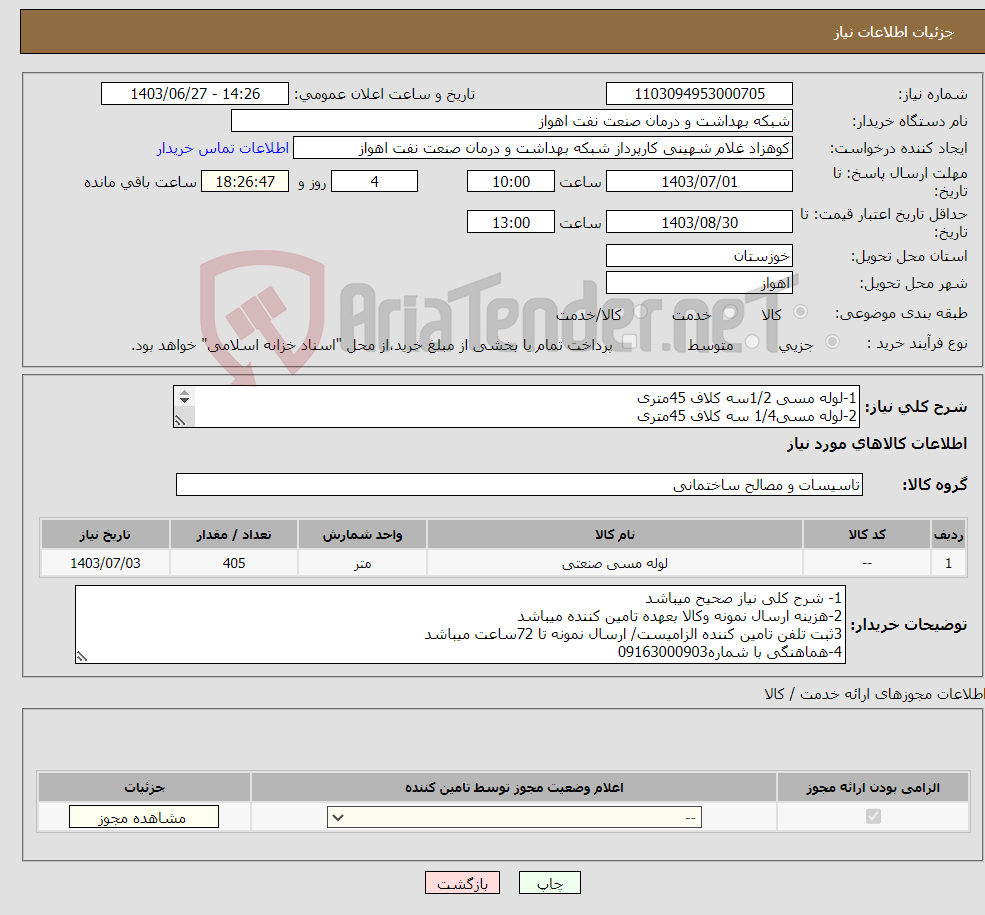The image size is (985, 915).
Task: Click the remaining time field 18:26:47
Action: pos(245,181)
